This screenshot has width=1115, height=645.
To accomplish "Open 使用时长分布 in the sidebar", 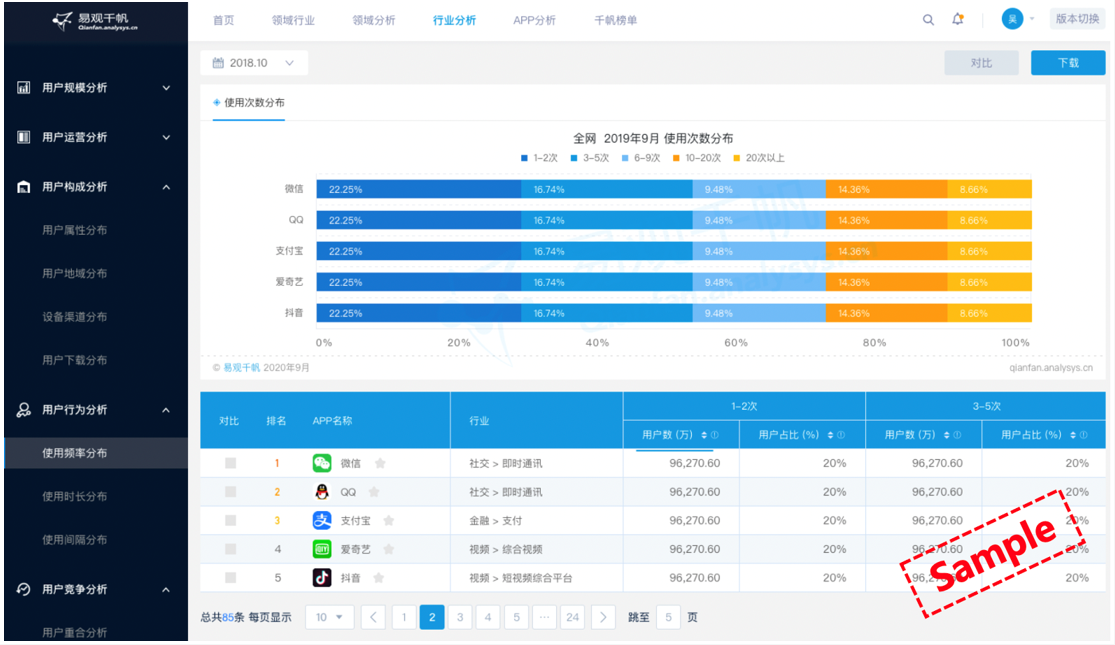I will click(75, 497).
